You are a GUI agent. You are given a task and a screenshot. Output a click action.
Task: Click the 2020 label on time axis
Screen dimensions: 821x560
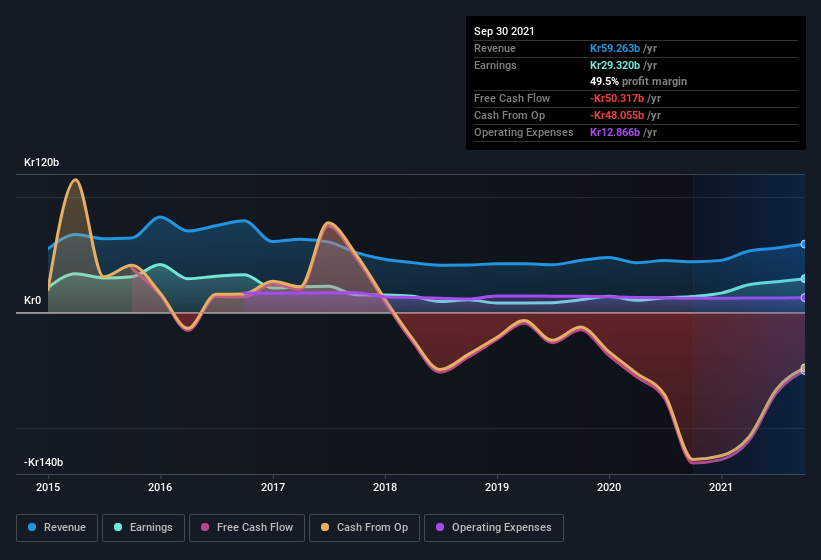click(609, 488)
